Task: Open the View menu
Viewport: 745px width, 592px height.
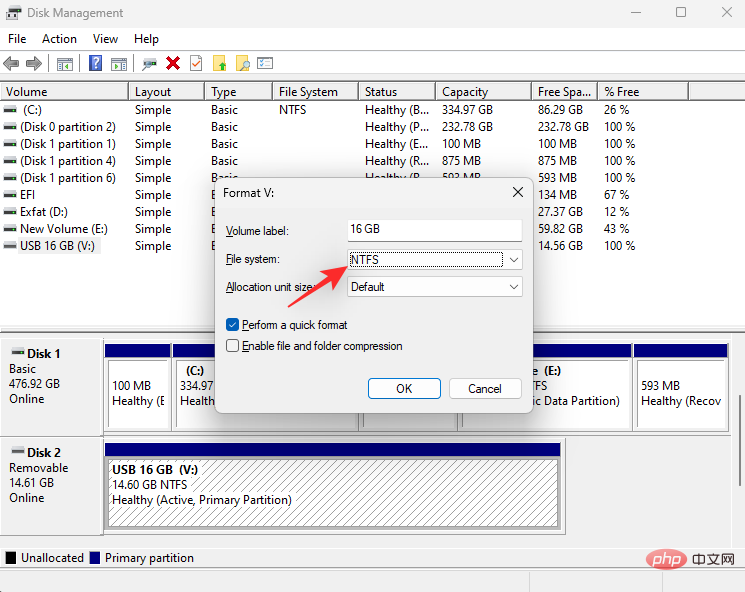Action: (x=105, y=39)
